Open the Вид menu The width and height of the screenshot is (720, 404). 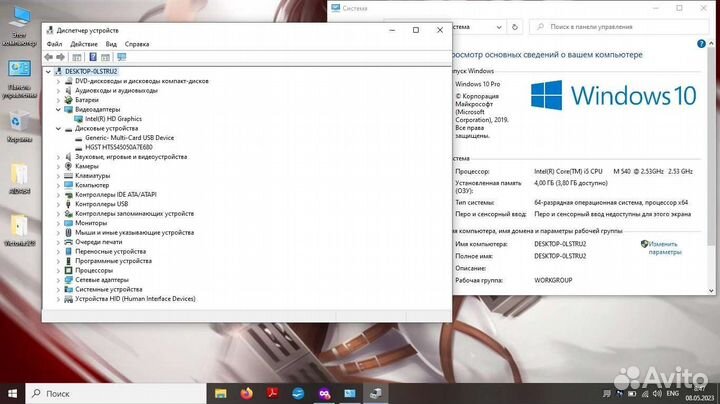[111, 44]
